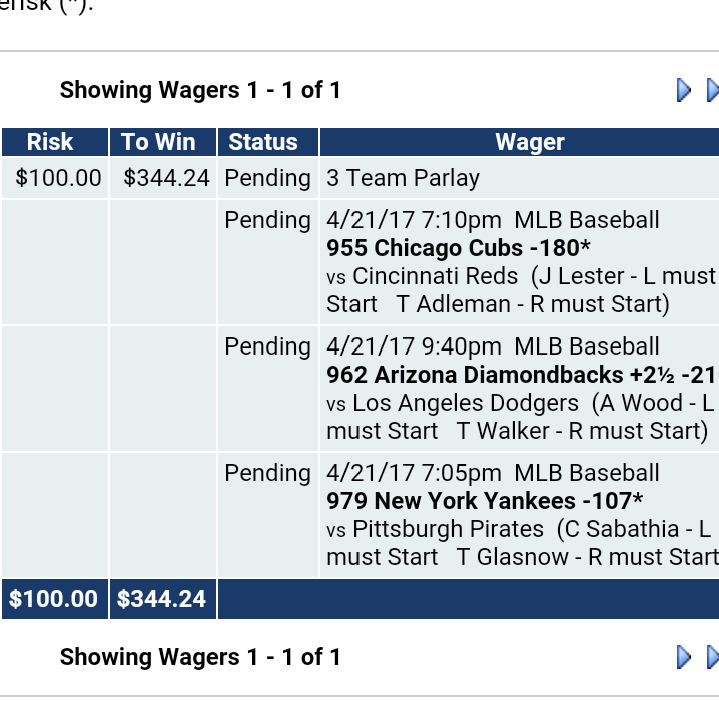Image resolution: width=719 pixels, height=701 pixels.
Task: Go to next page using bottom arrow
Action: [x=684, y=657]
